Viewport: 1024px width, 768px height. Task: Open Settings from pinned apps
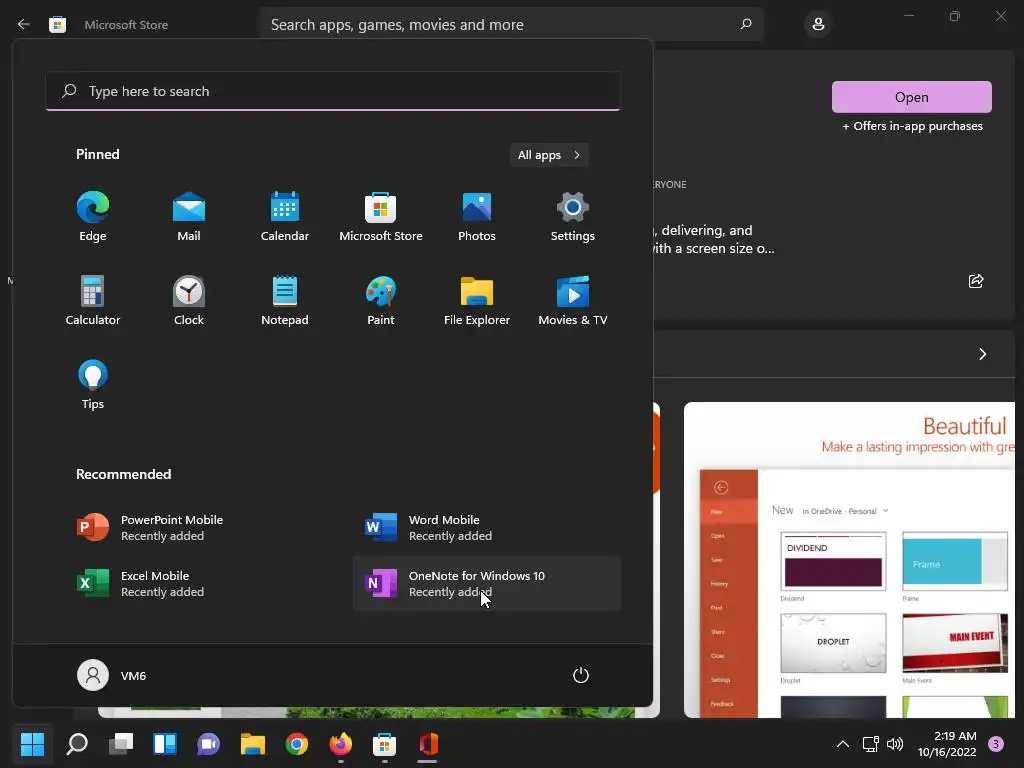point(573,217)
